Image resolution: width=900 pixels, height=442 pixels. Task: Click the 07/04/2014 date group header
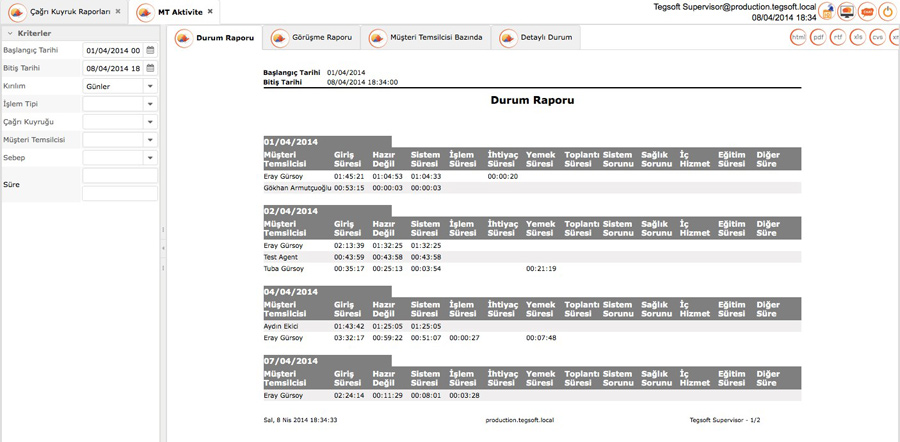(327, 361)
